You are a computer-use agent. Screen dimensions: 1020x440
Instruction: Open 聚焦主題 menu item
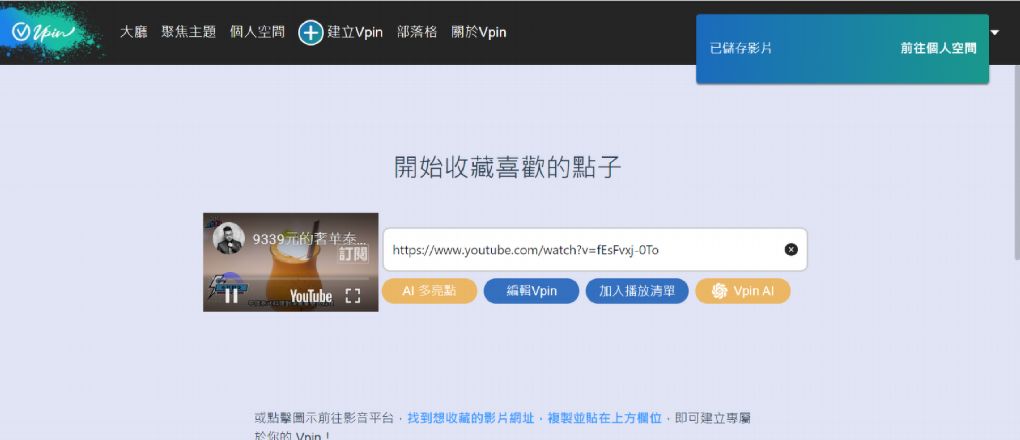(189, 32)
